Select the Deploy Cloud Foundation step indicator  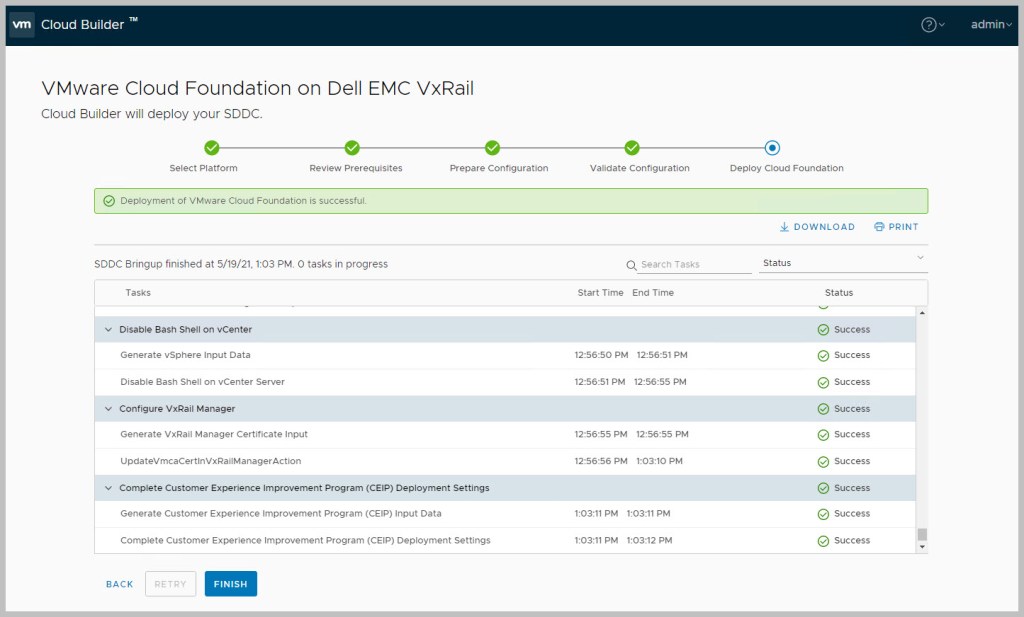click(772, 148)
